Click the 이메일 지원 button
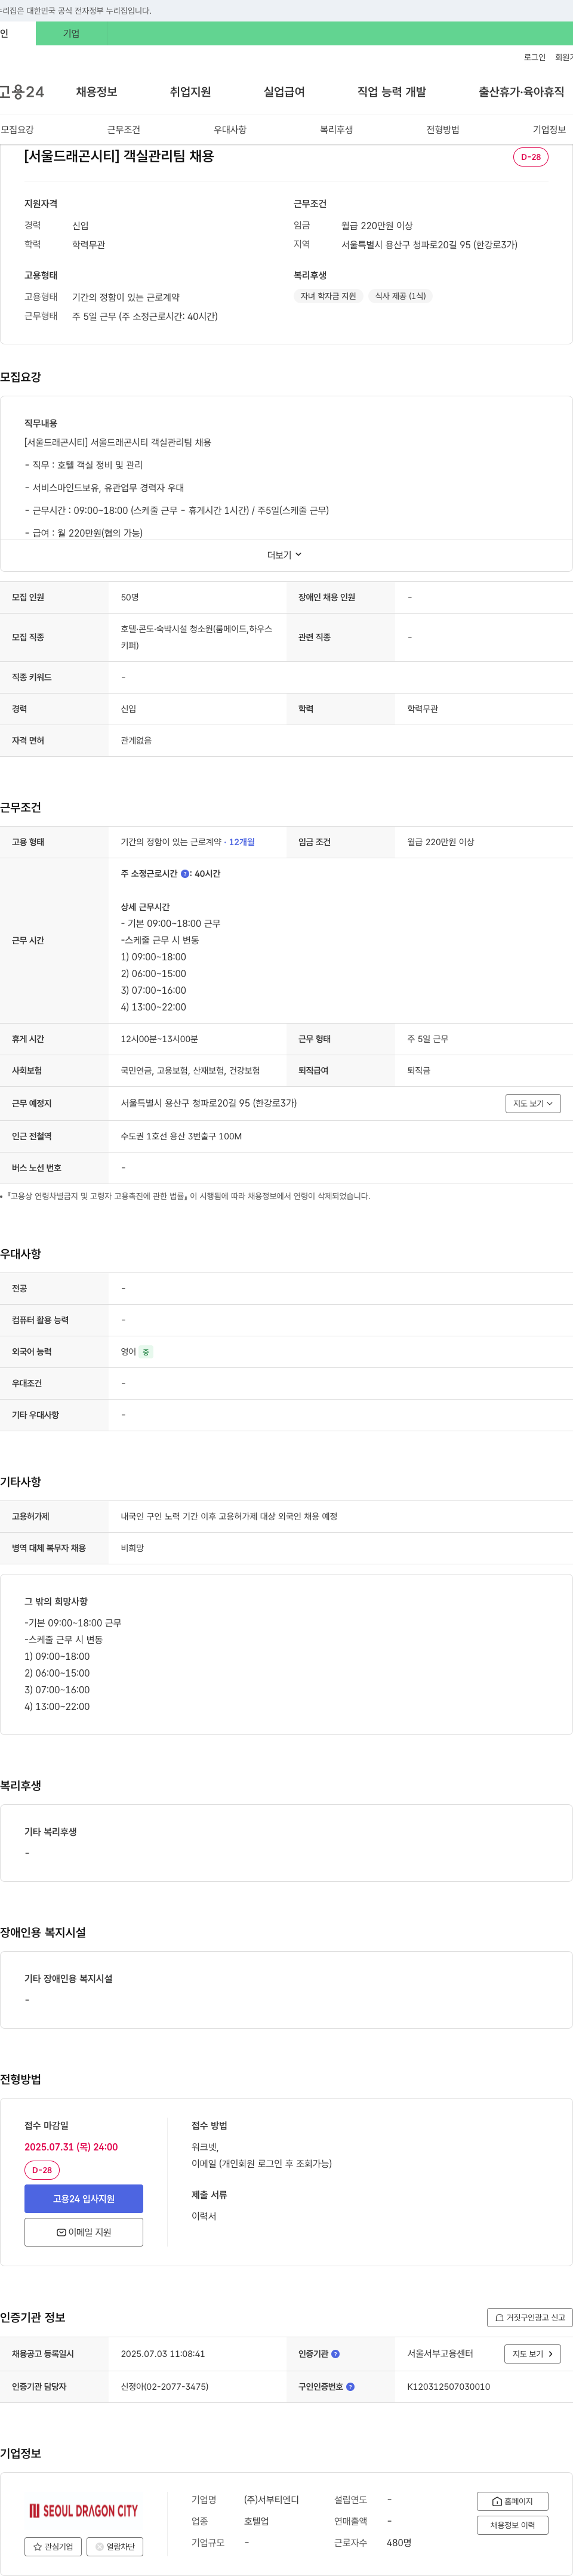Screen dimensions: 573x2576 coord(84,2232)
